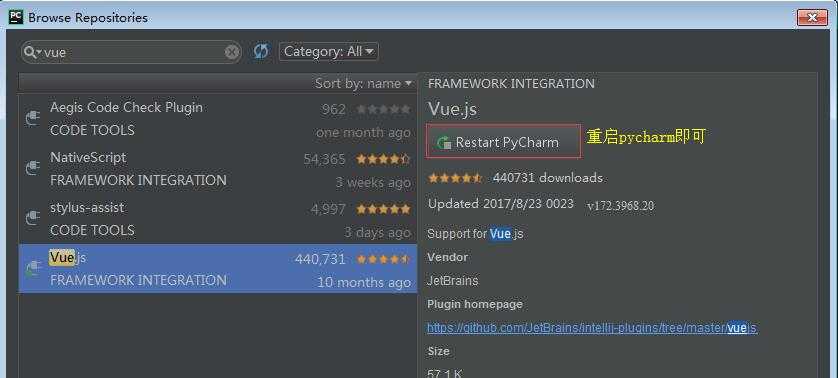The height and width of the screenshot is (378, 838).
Task: Open the Vue.js GitHub plugin homepage link
Action: (x=592, y=328)
